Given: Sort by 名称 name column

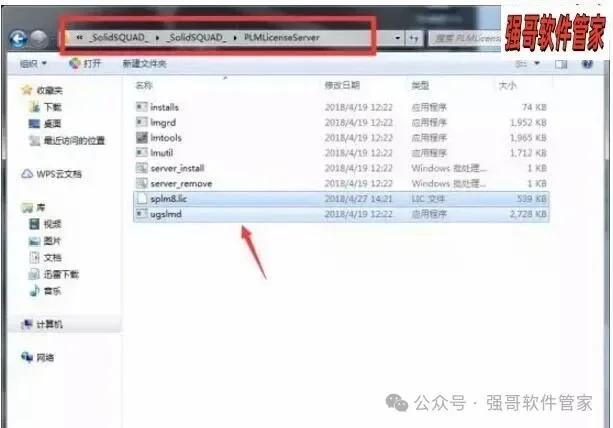Looking at the screenshot, I should (144, 85).
